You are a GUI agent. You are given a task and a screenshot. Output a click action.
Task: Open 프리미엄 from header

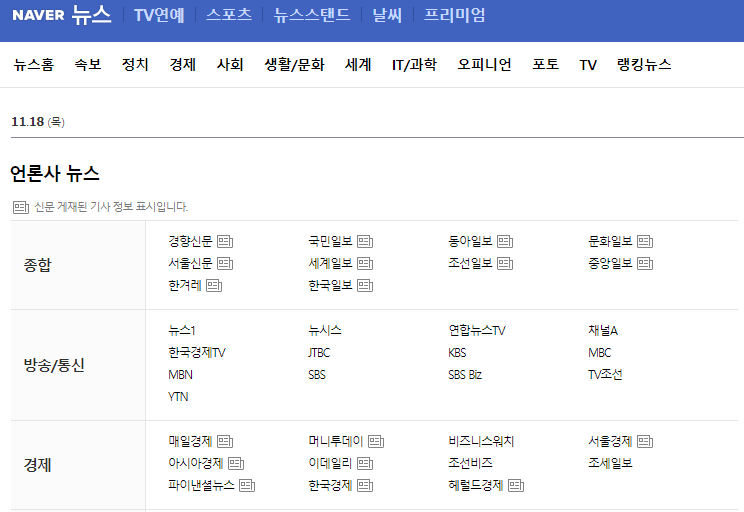pos(454,15)
